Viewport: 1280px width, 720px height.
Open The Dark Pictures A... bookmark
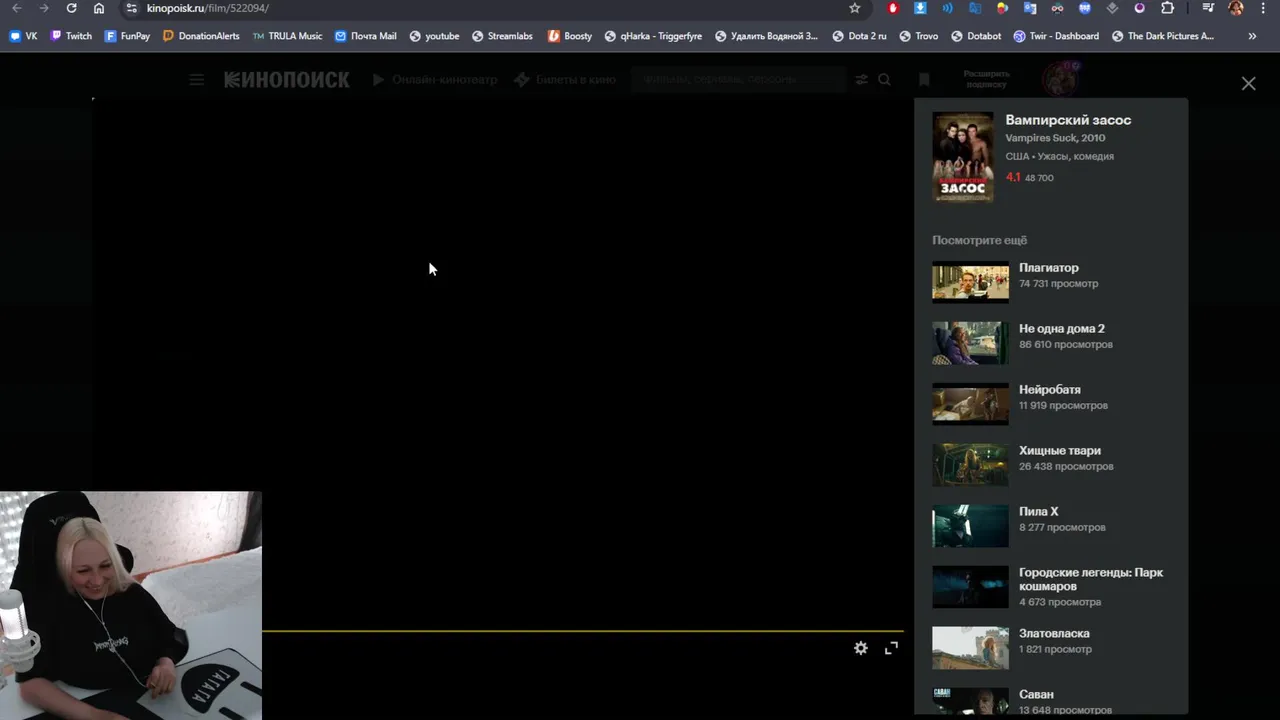1163,36
